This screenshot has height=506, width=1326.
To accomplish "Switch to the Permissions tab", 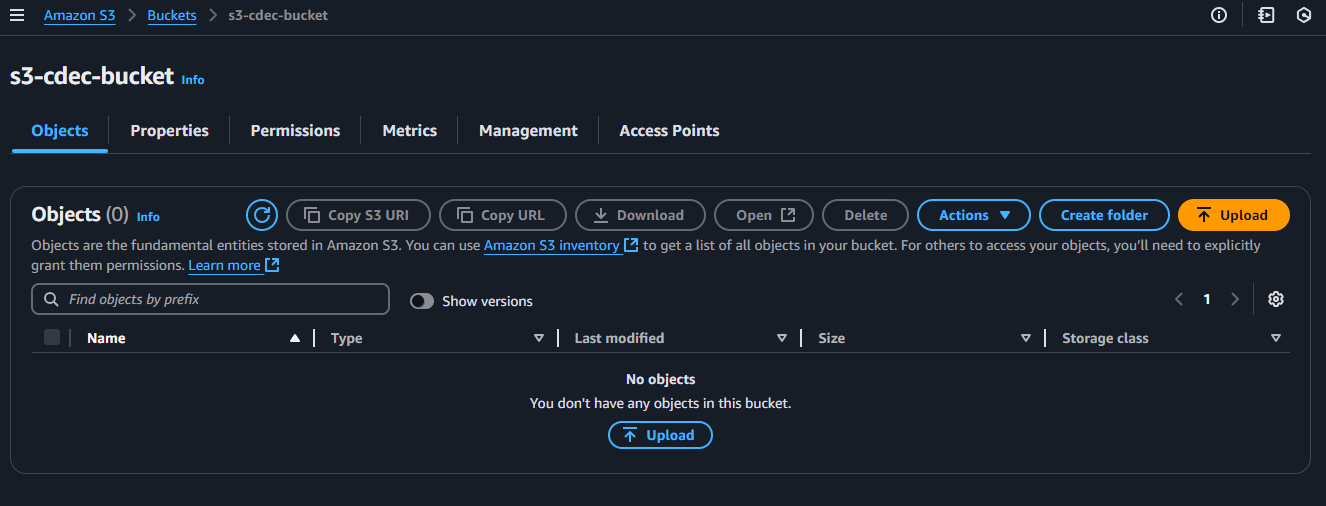I will (295, 131).
